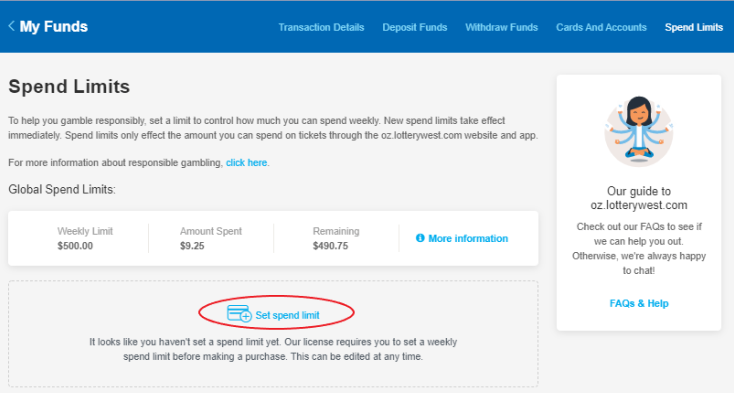The image size is (734, 393).
Task: Open the Cards And Accounts tab
Action: (601, 27)
